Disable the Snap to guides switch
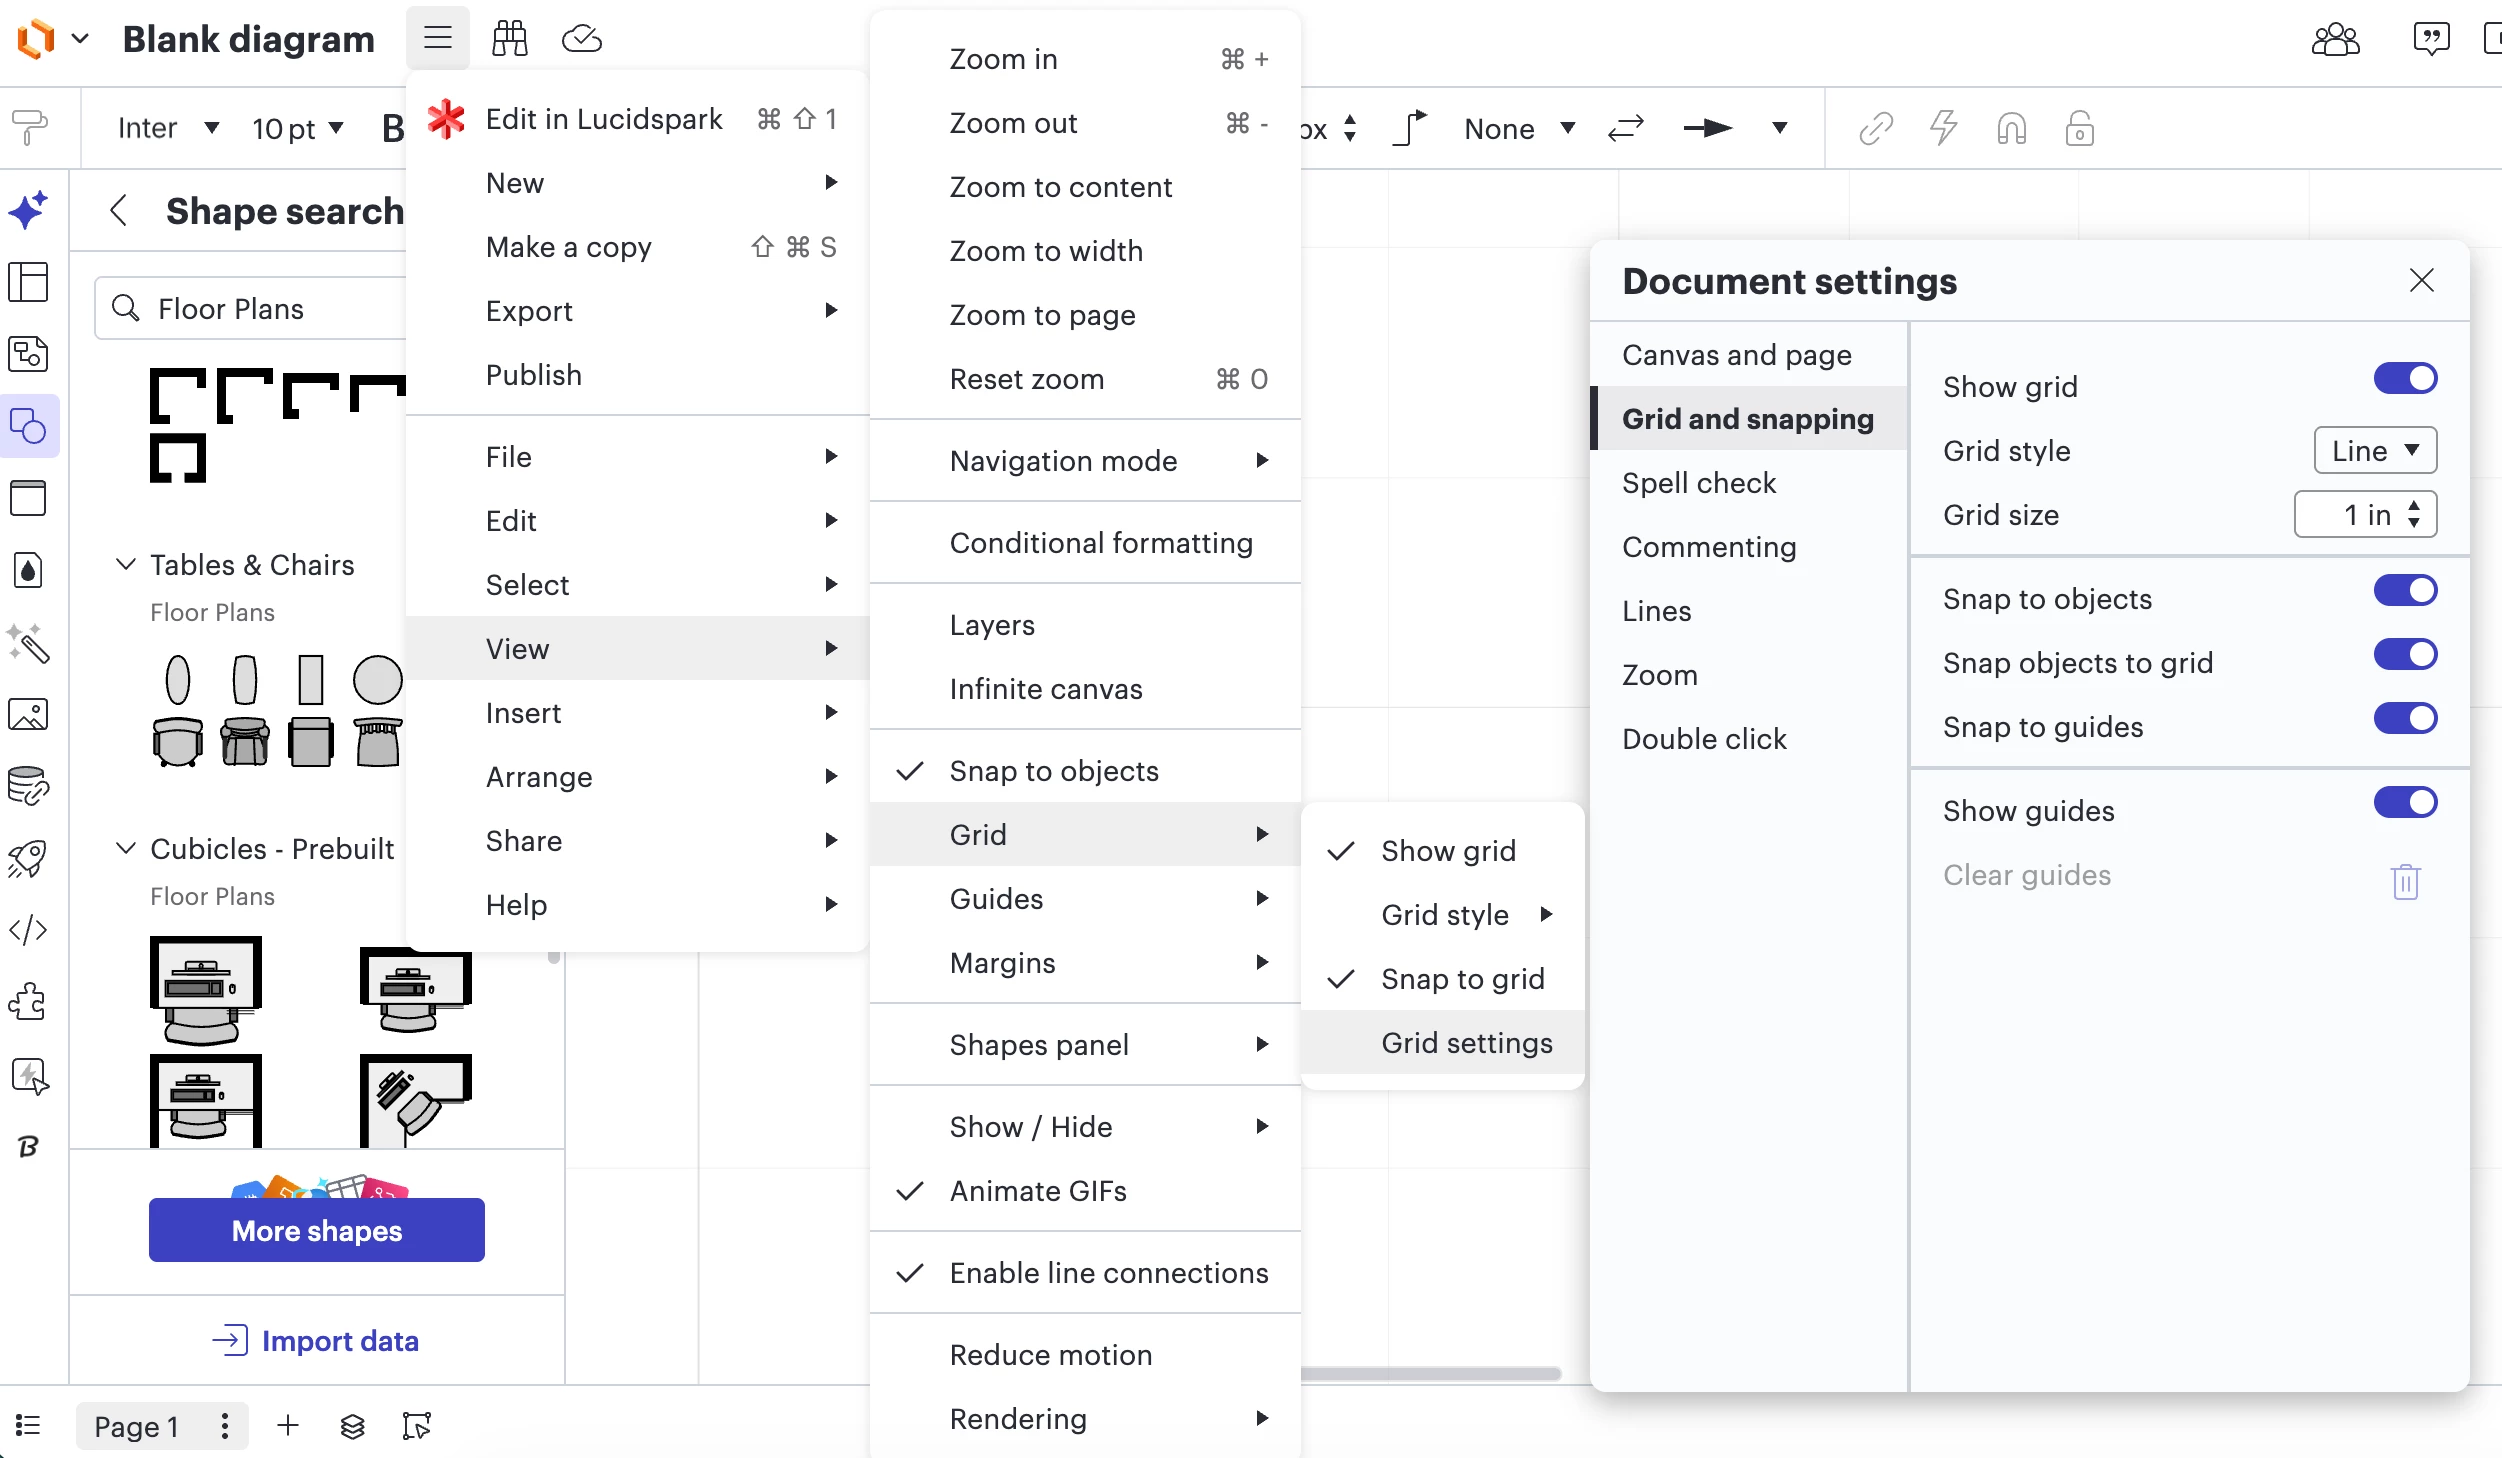The height and width of the screenshot is (1458, 2502). (2405, 719)
